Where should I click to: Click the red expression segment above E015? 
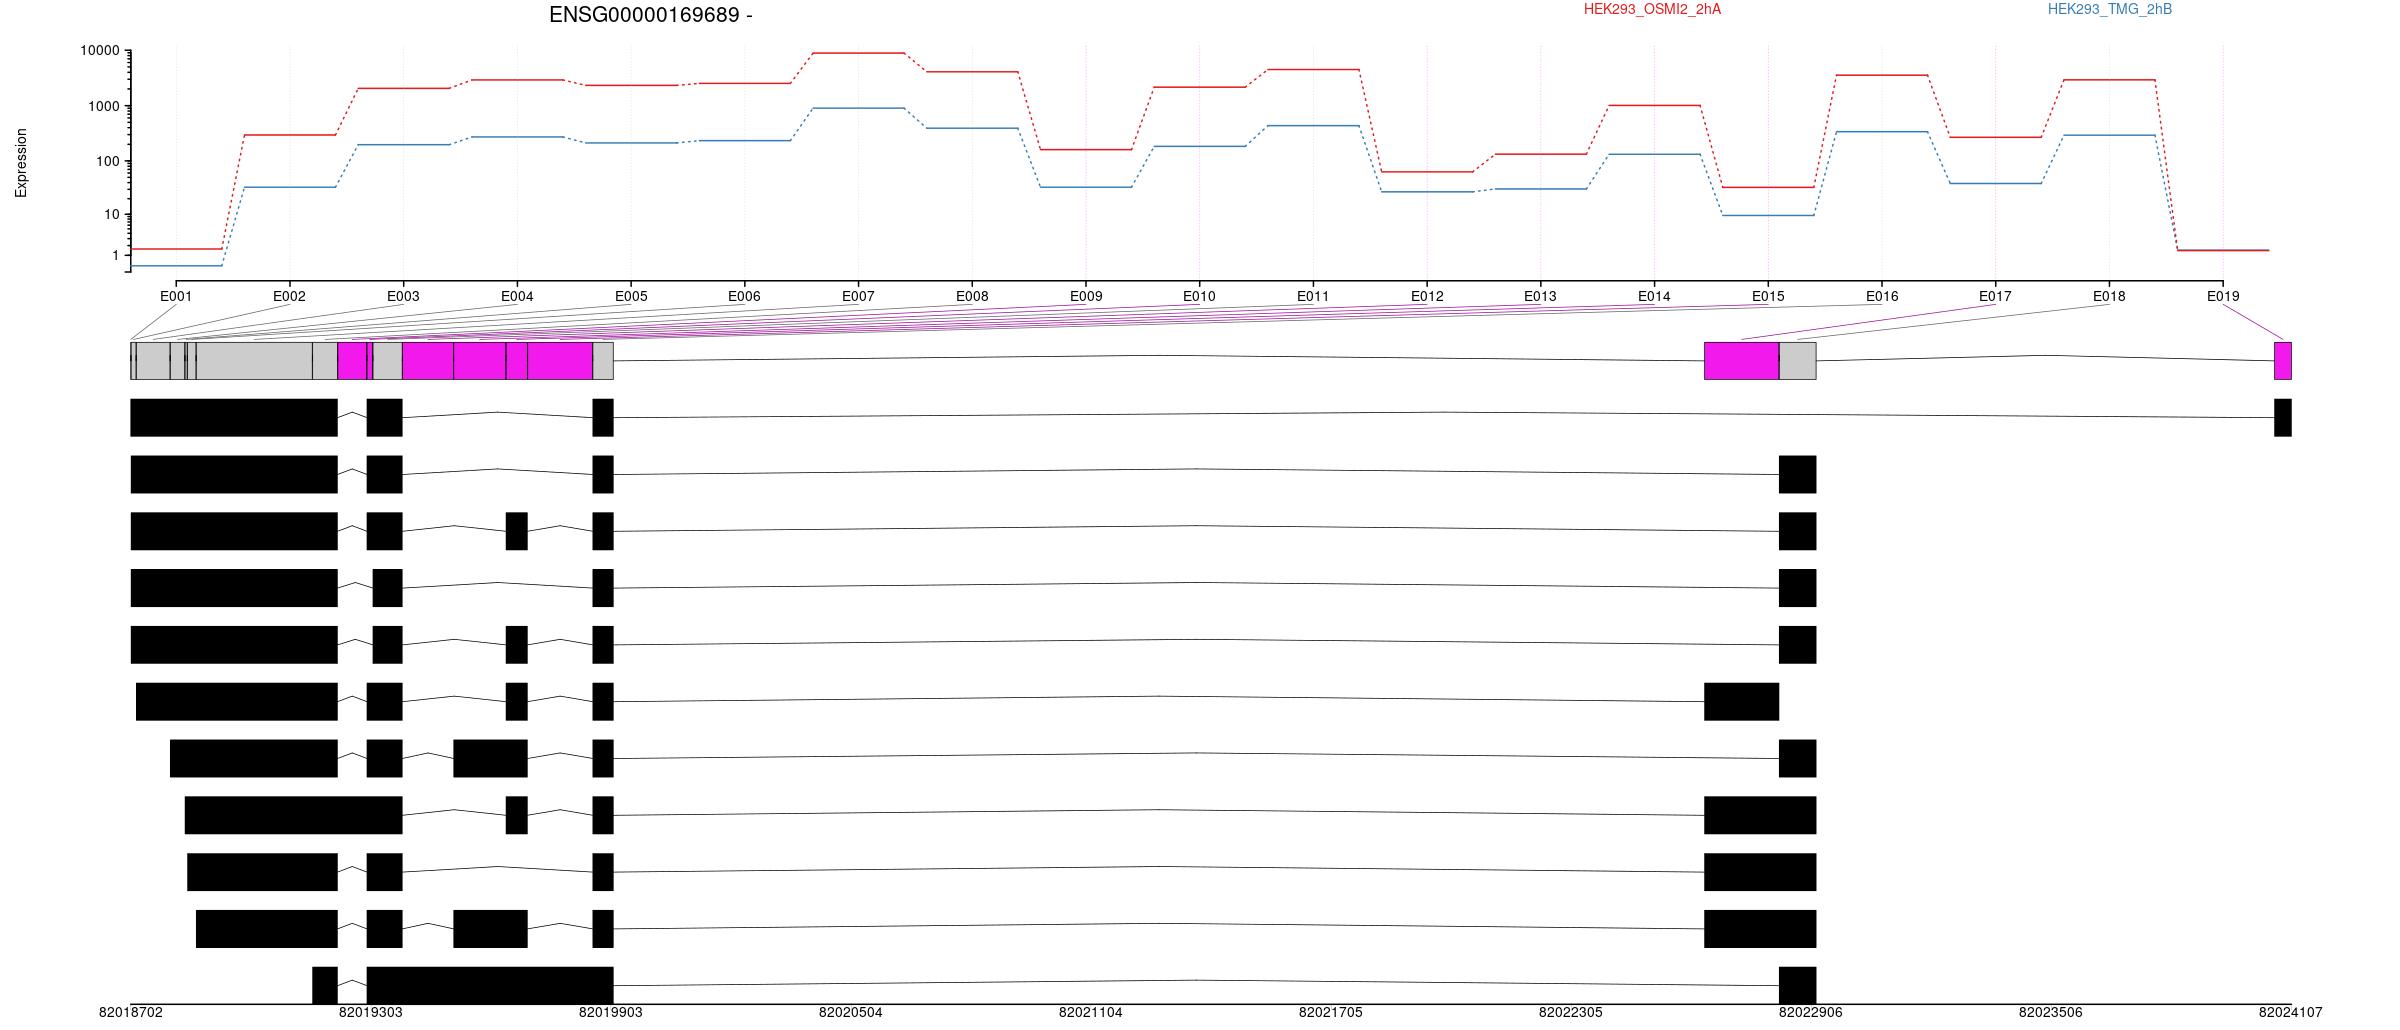pyautogui.click(x=1768, y=187)
